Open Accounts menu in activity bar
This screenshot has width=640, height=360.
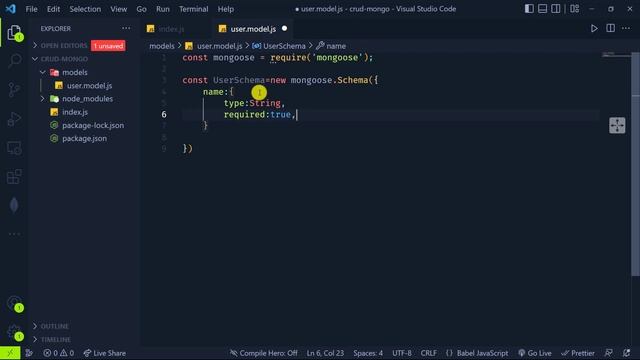point(14,303)
